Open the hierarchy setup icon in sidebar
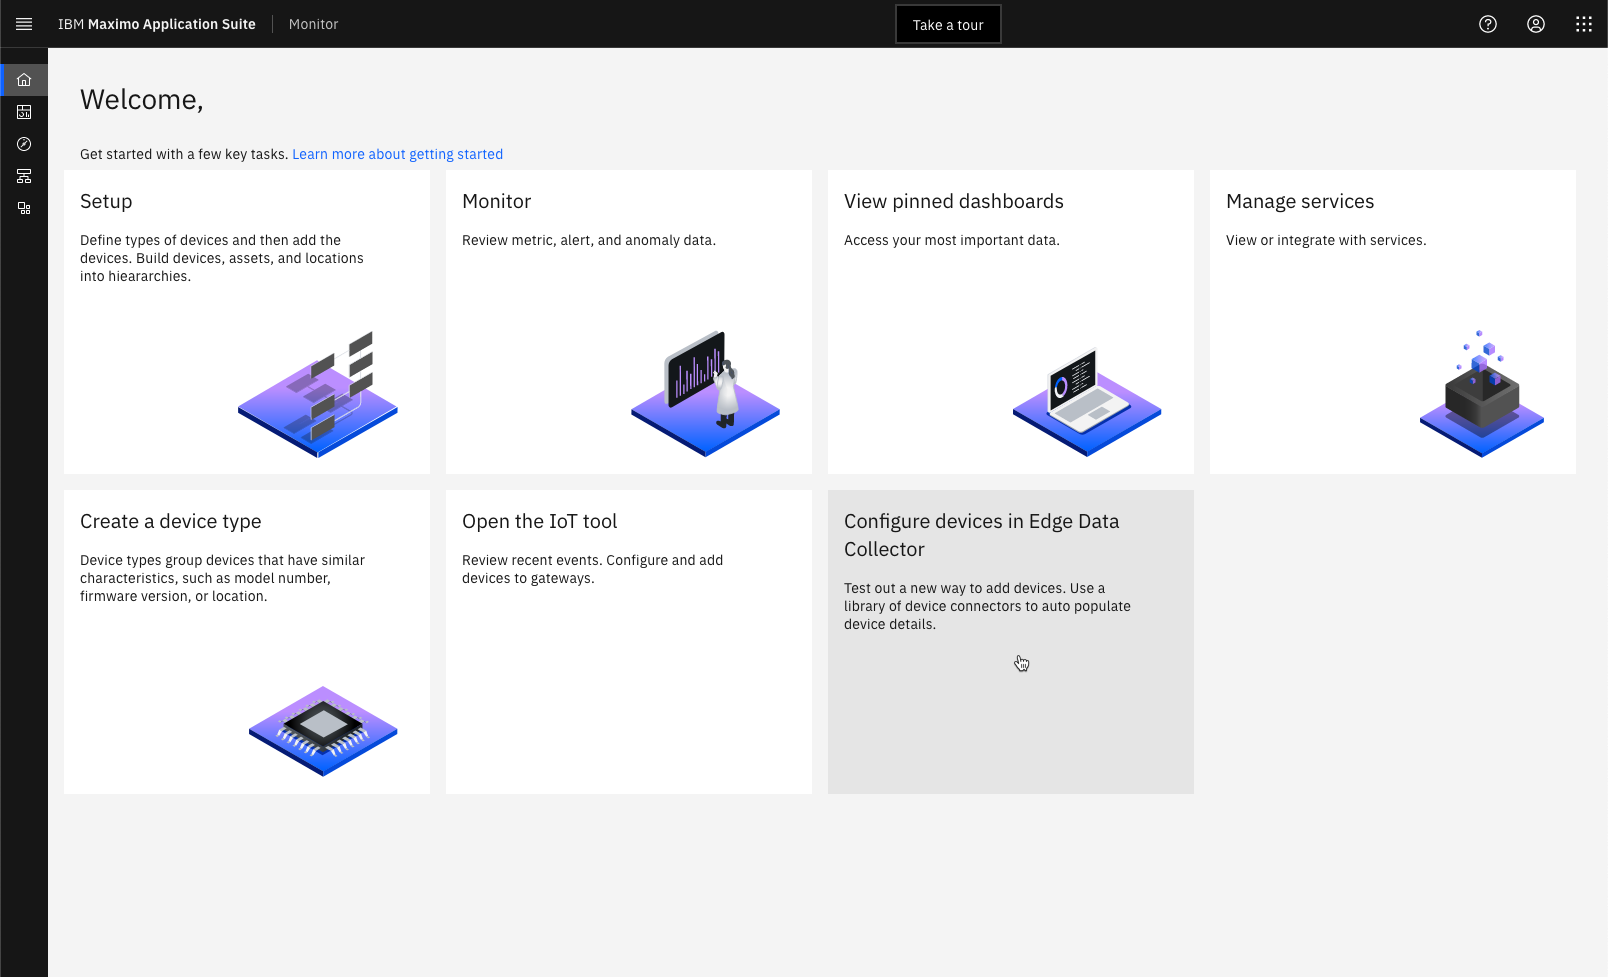This screenshot has width=1608, height=977. (x=24, y=176)
